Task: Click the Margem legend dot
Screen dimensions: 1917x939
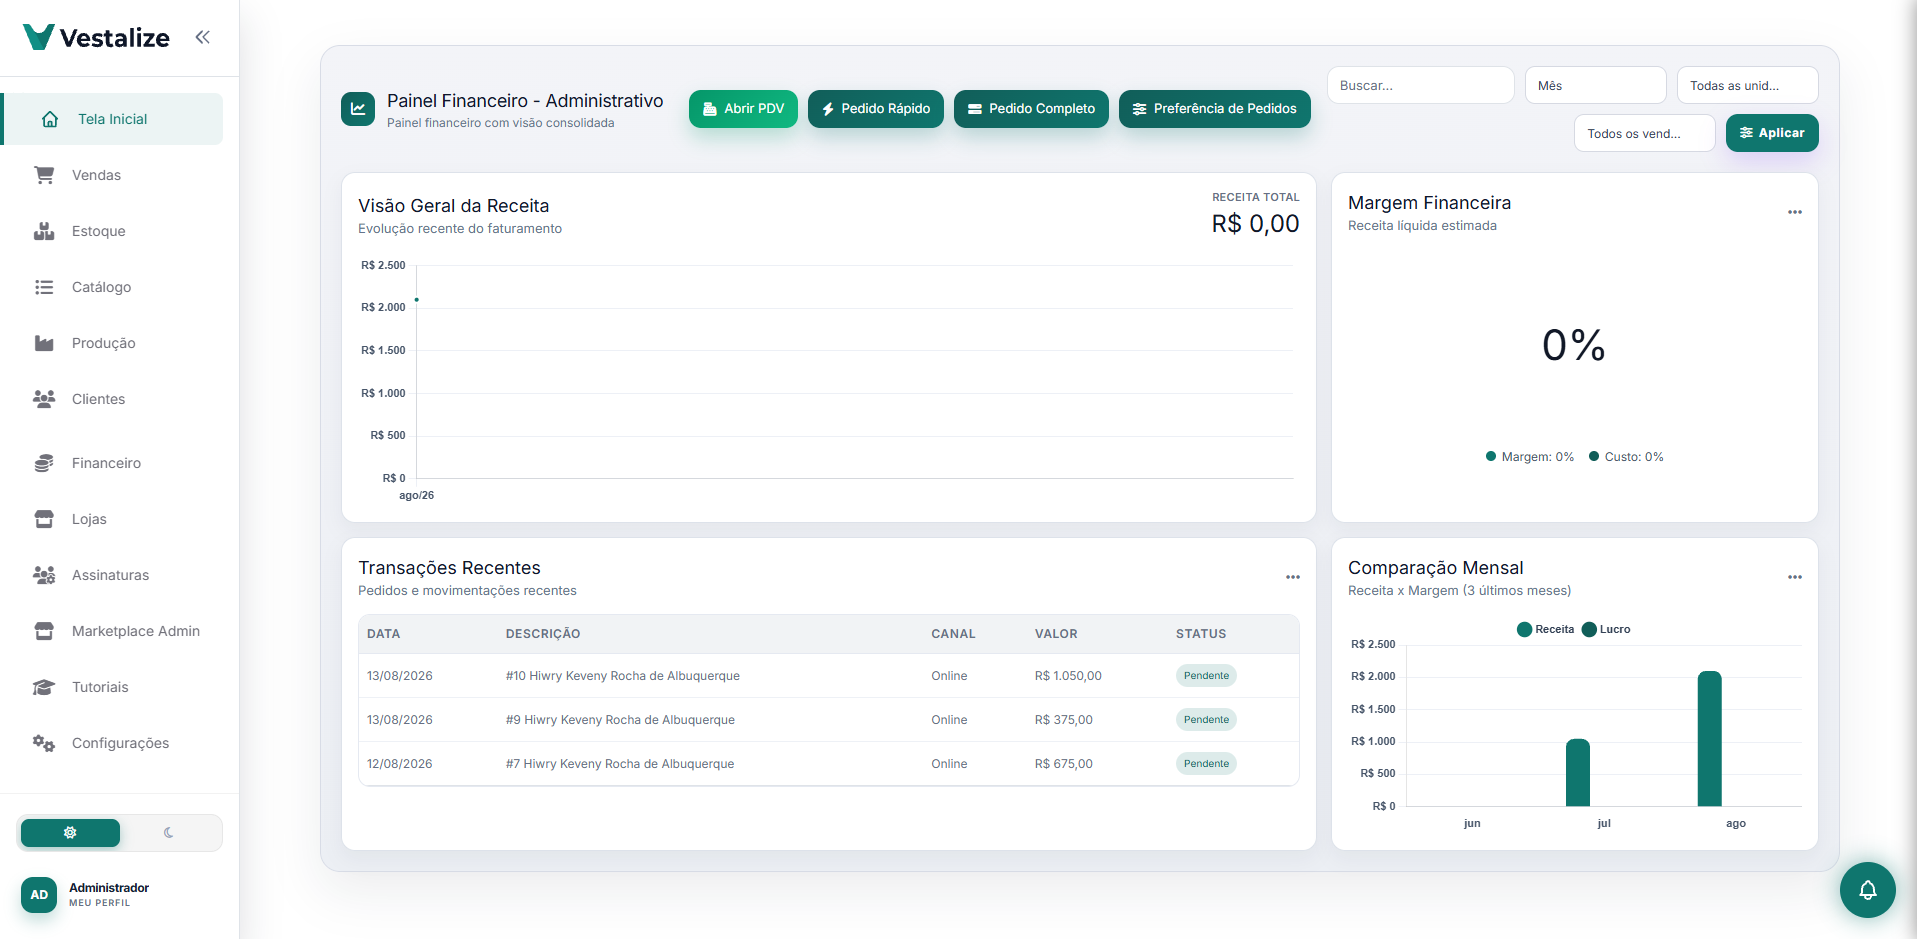Action: click(1491, 456)
